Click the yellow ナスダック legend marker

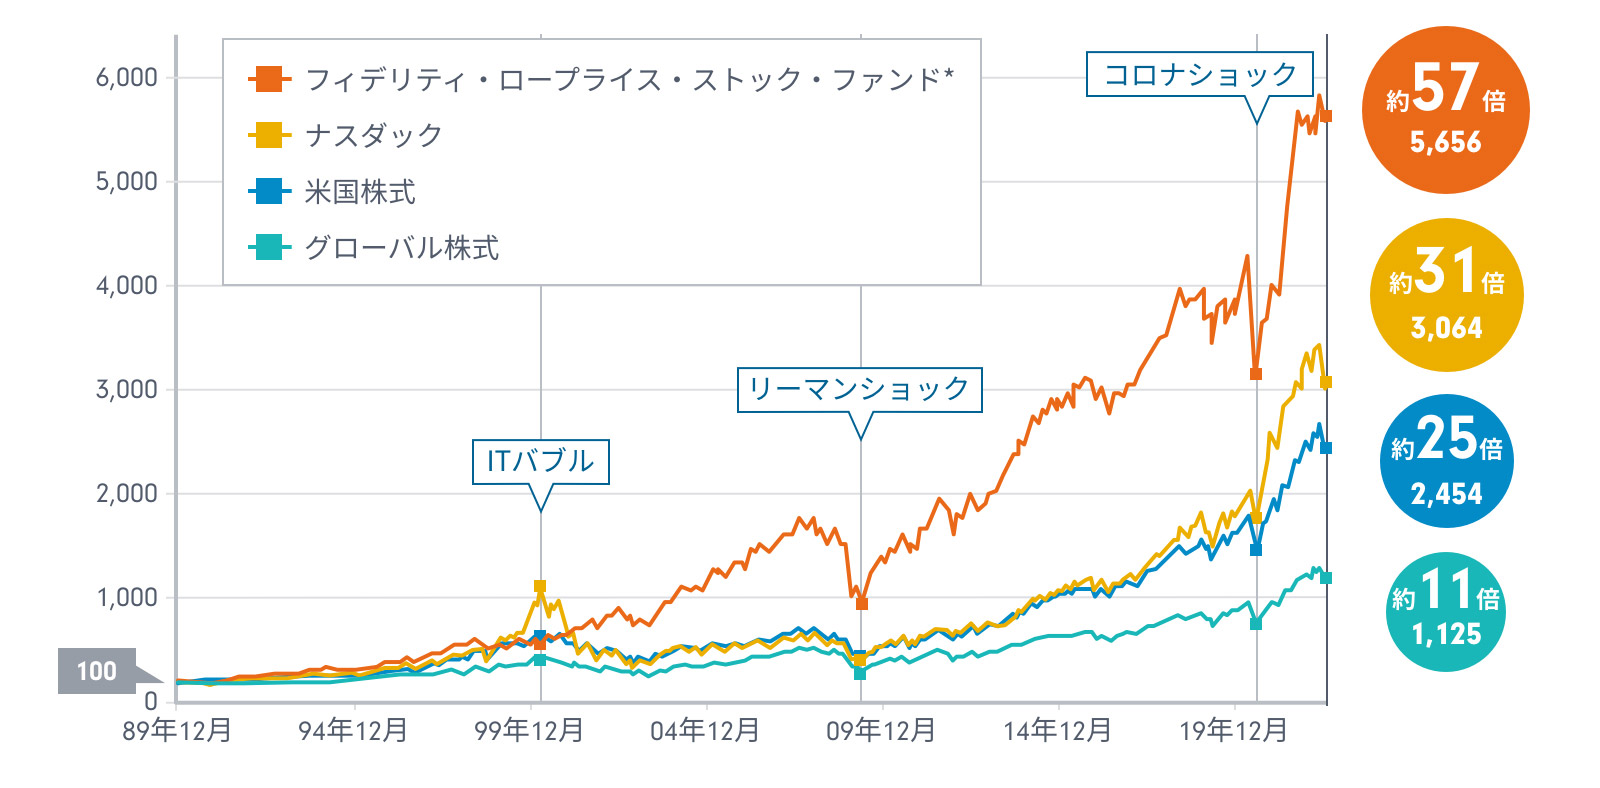(268, 135)
